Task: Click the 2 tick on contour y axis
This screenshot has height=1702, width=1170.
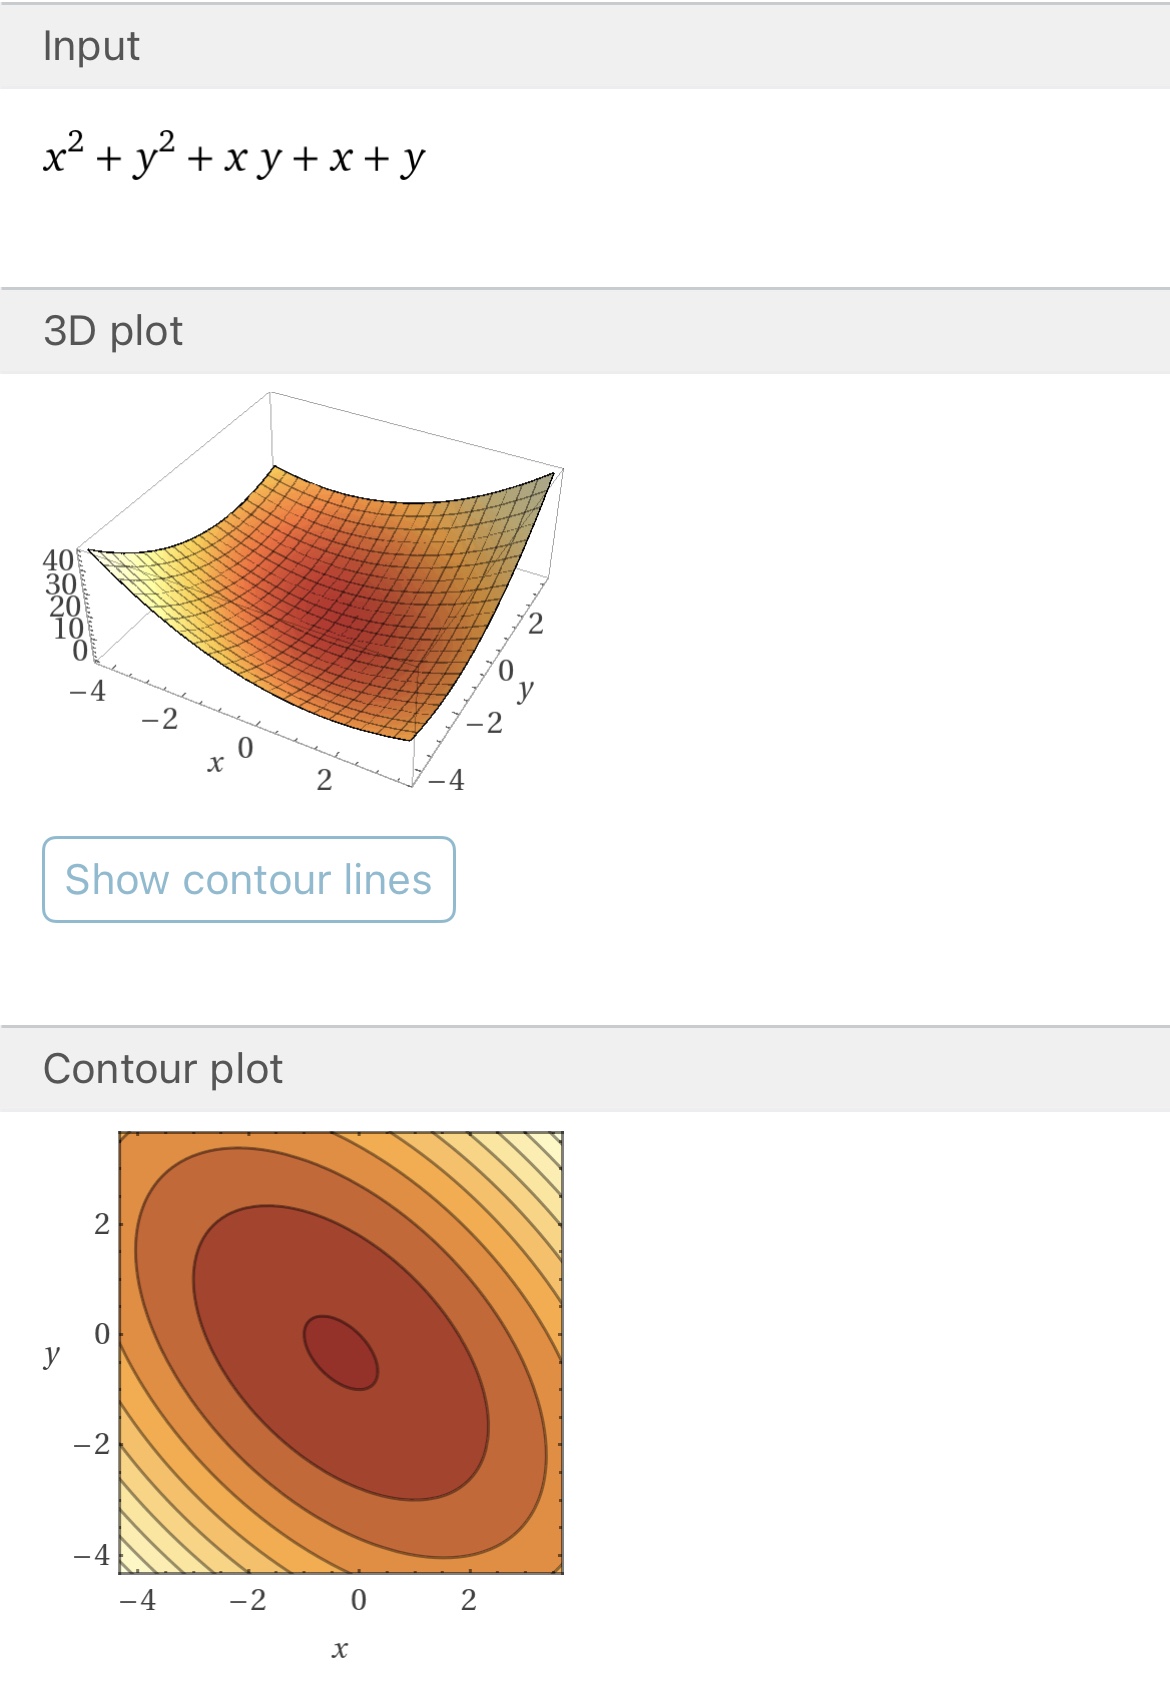Action: (101, 1224)
